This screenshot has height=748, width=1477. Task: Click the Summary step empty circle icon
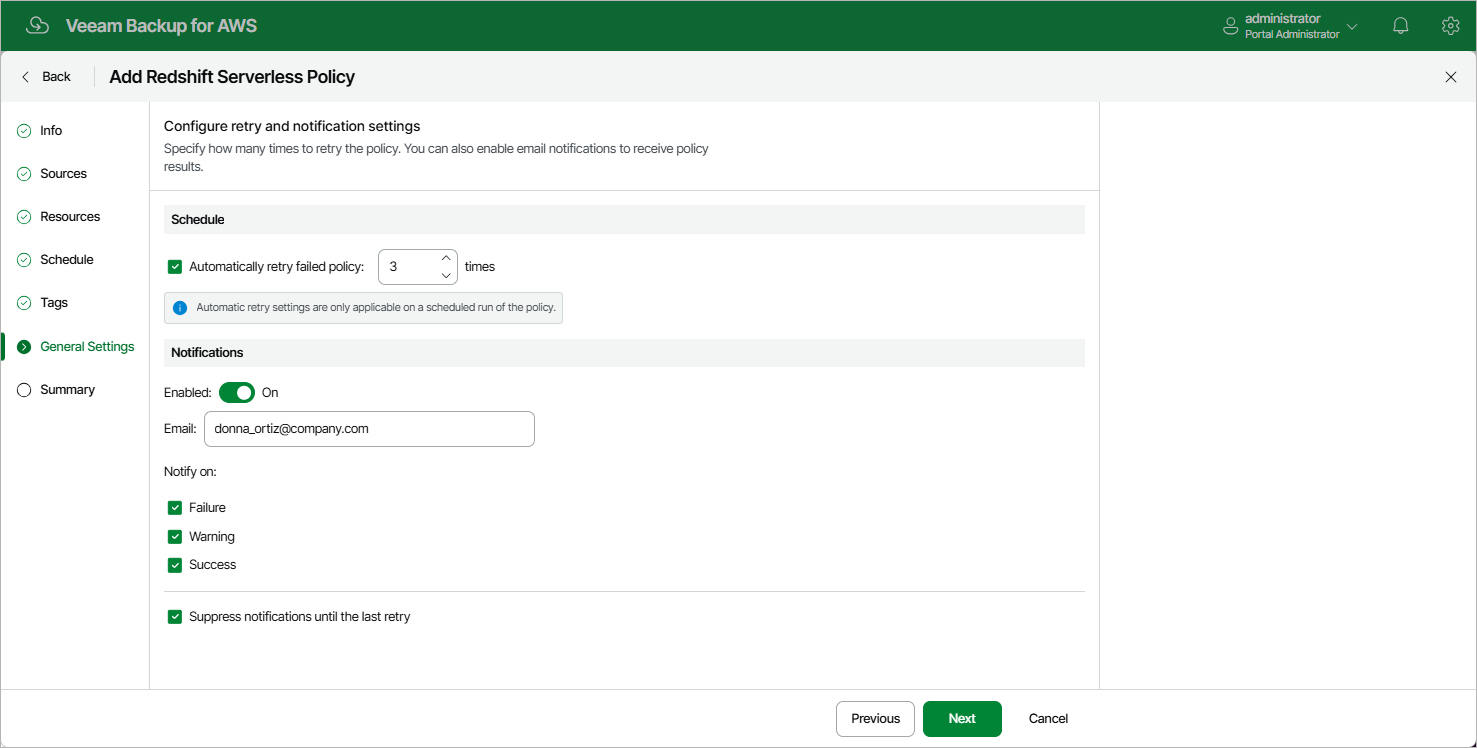[24, 389]
